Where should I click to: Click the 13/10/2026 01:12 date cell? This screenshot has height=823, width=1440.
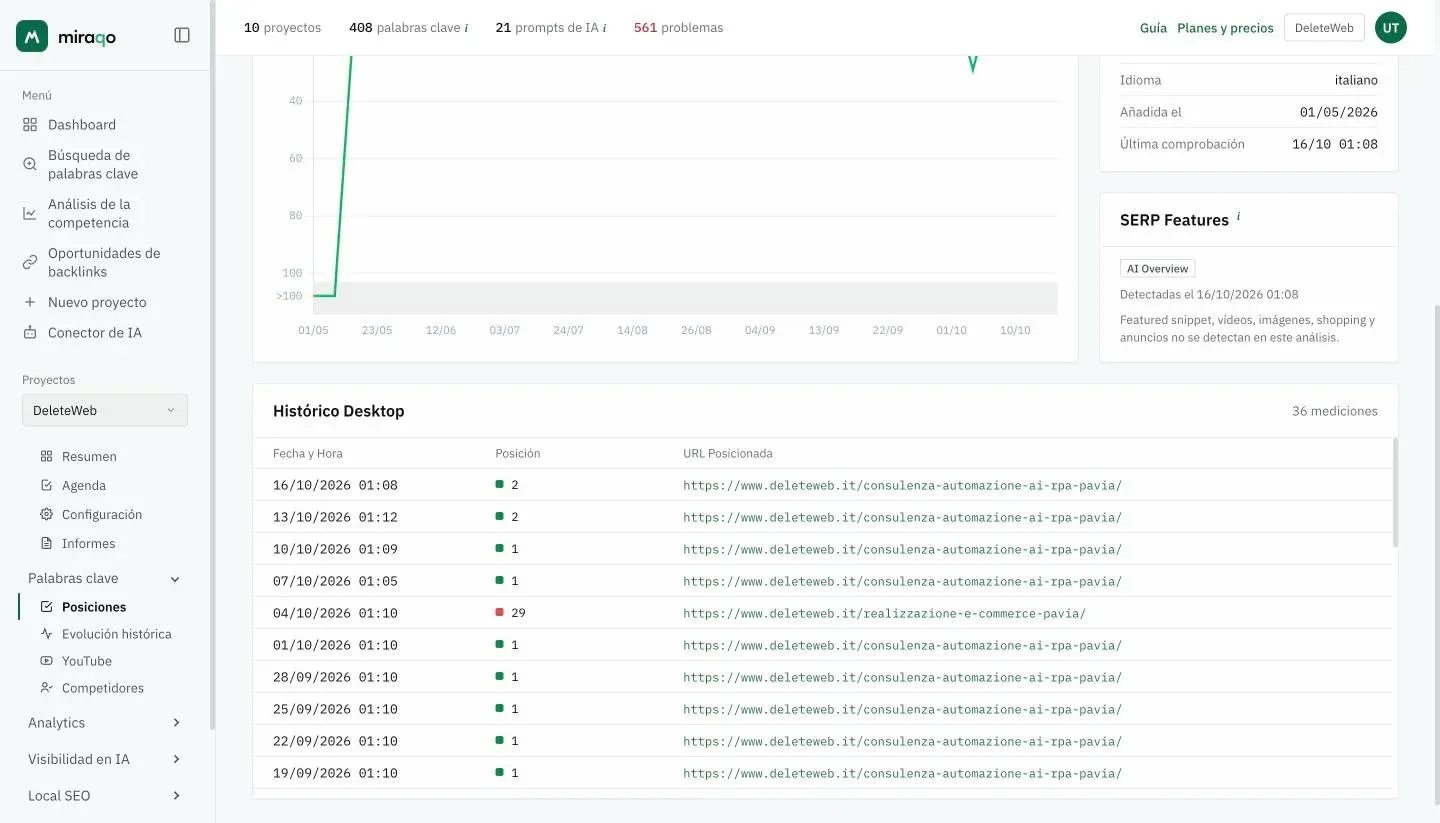pyautogui.click(x=335, y=517)
